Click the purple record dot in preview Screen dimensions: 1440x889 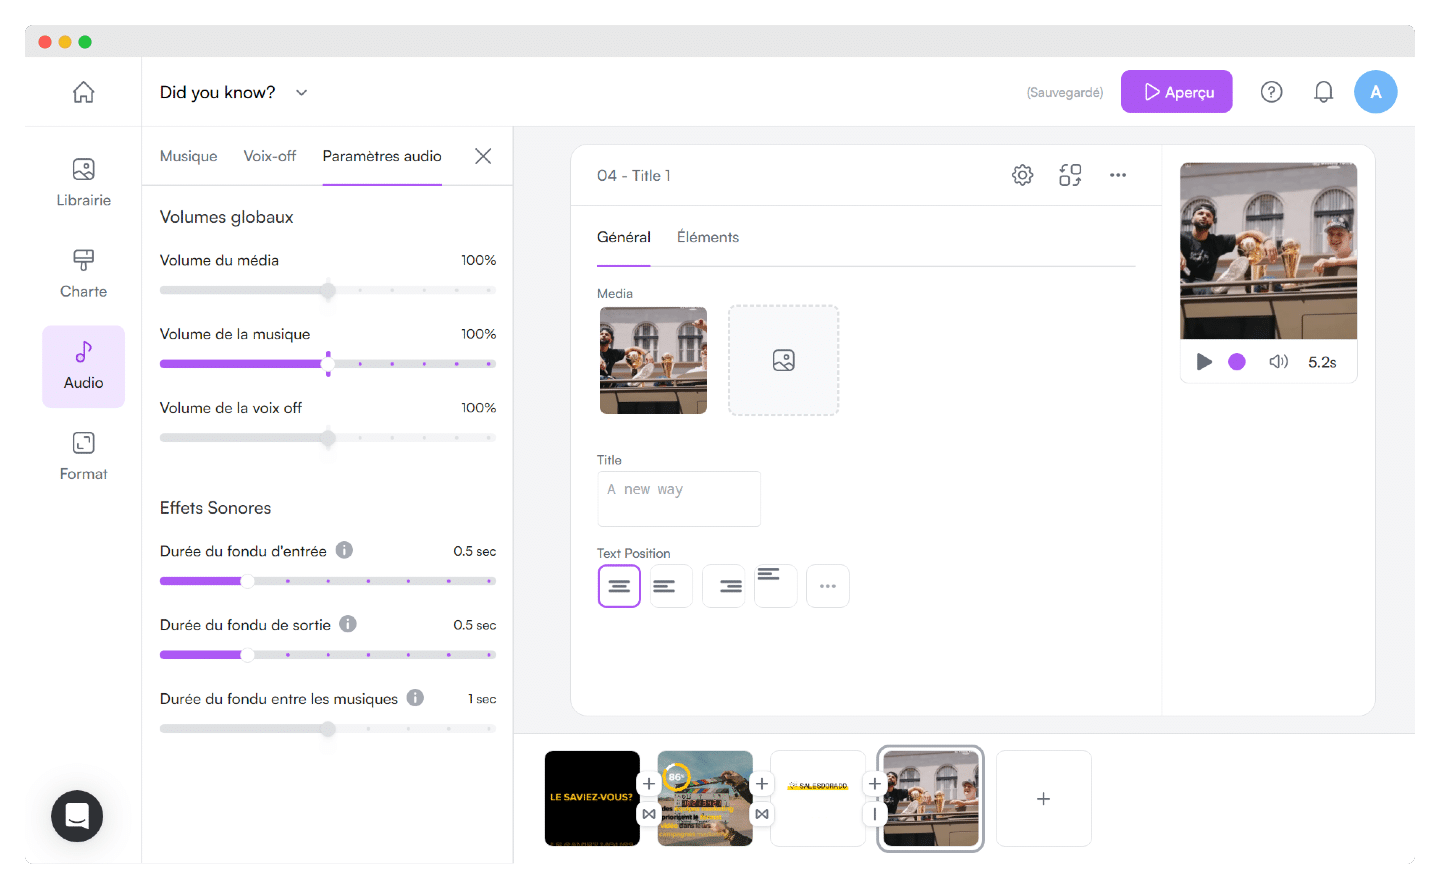(x=1237, y=362)
